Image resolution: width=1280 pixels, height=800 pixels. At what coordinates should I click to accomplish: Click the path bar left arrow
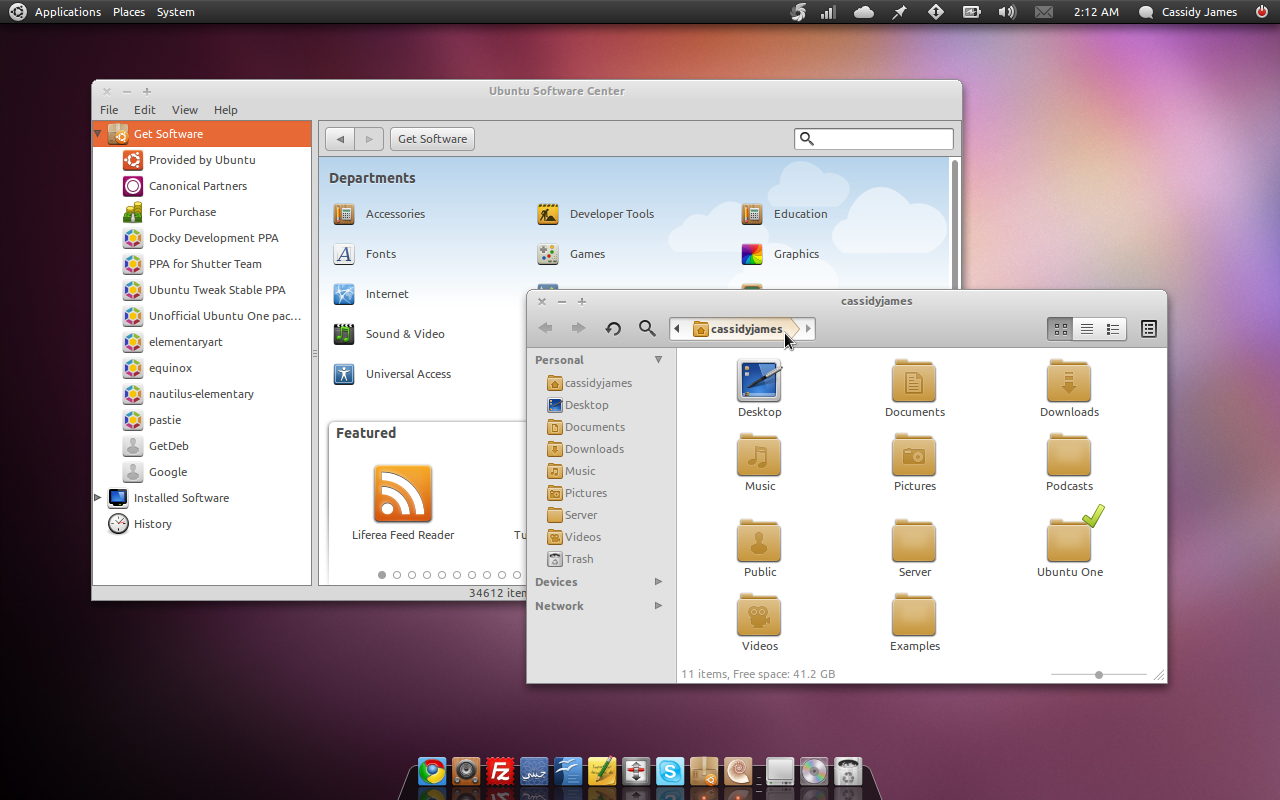(x=677, y=329)
